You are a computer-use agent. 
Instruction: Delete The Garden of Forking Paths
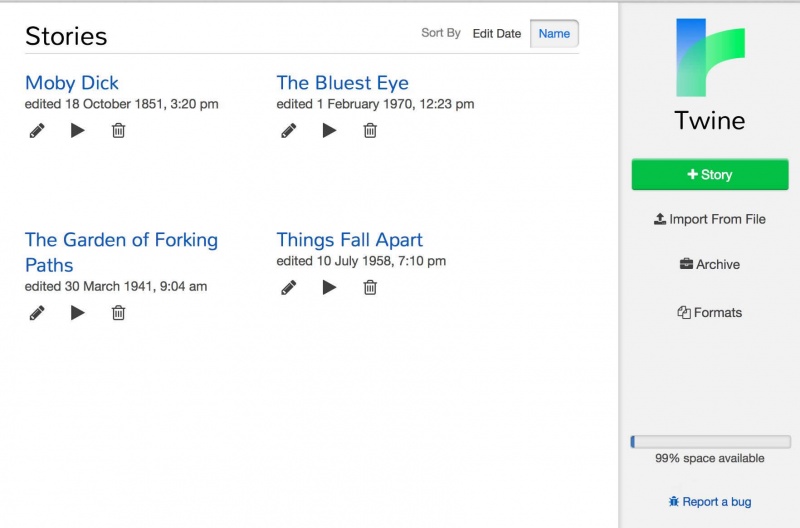[118, 313]
